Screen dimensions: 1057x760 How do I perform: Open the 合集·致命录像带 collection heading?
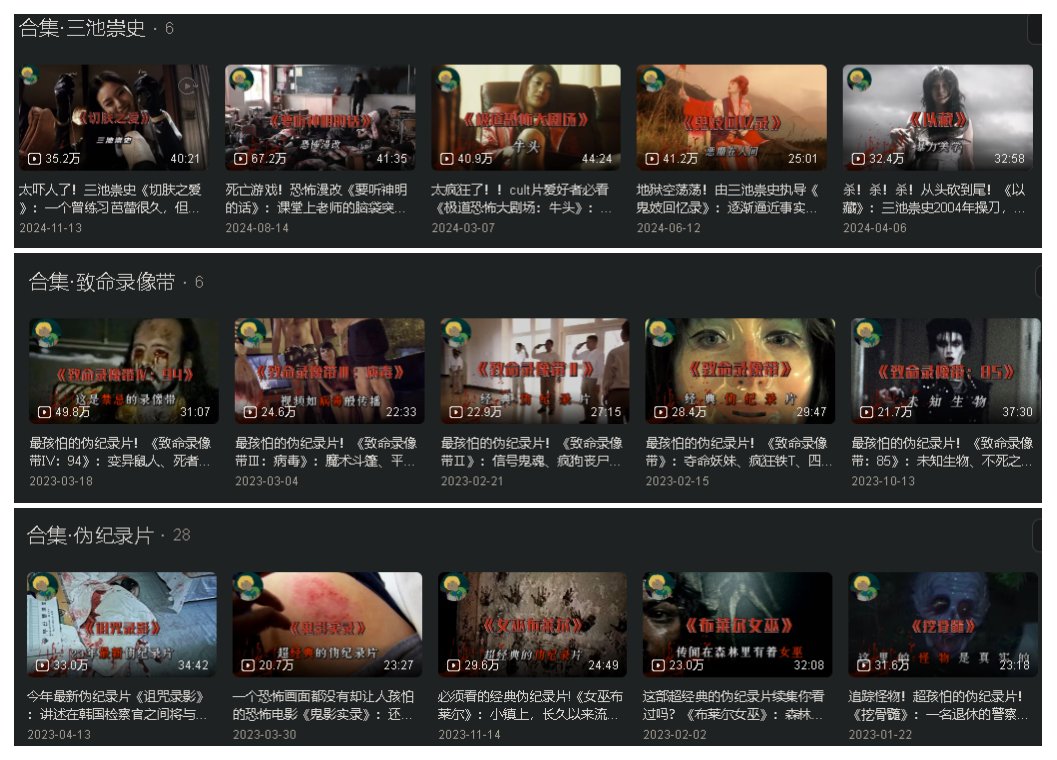click(102, 282)
